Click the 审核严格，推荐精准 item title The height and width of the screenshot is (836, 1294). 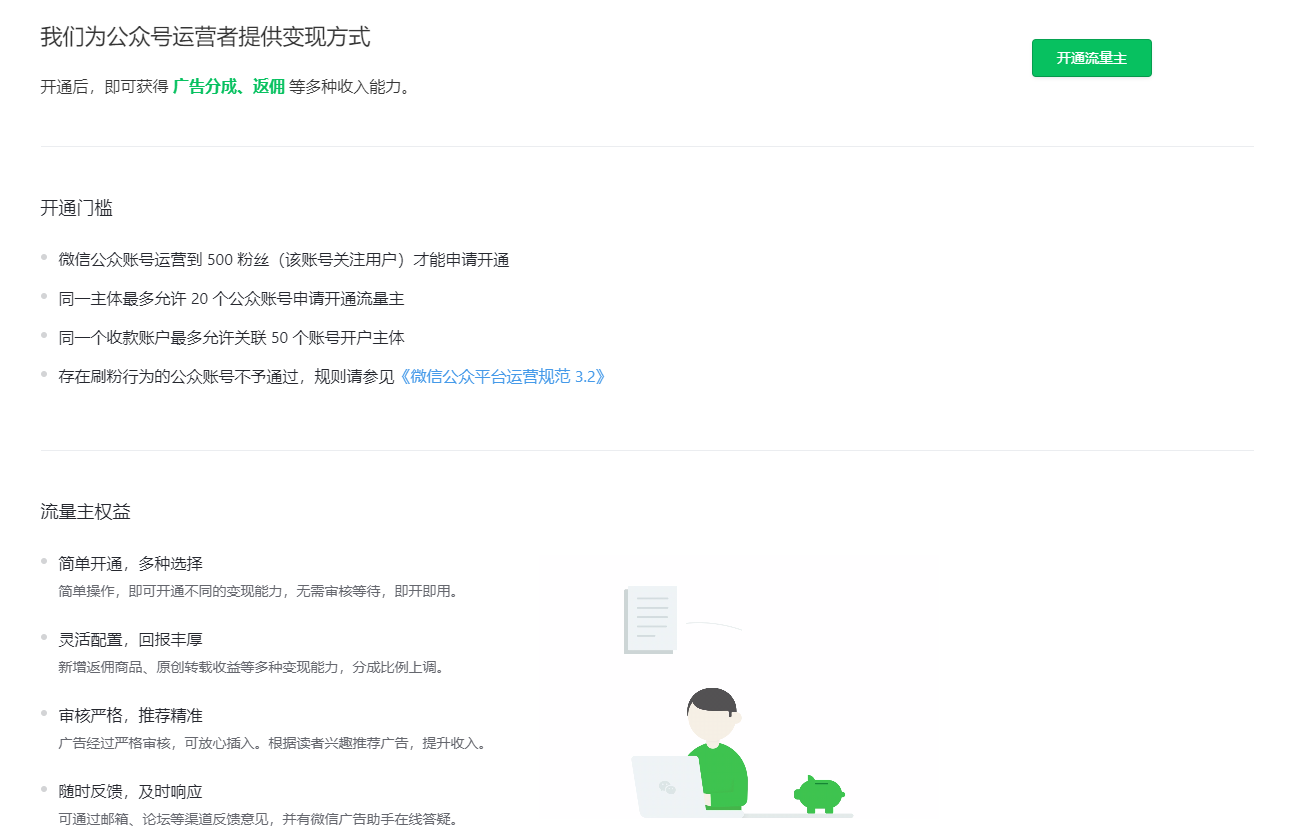[x=130, y=716]
